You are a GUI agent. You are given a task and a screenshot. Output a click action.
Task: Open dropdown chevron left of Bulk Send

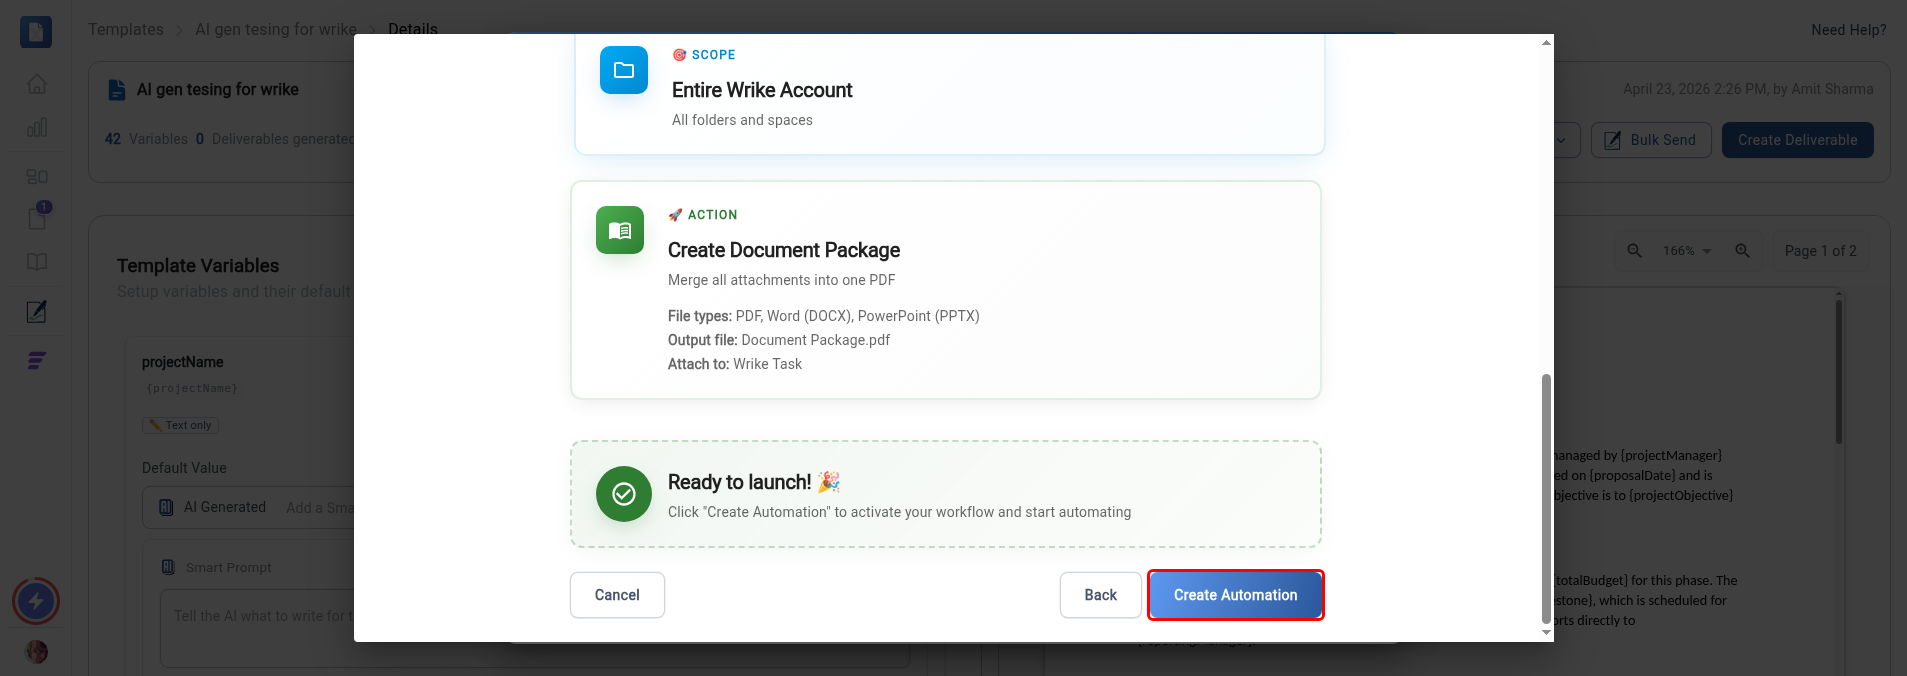click(x=1562, y=140)
